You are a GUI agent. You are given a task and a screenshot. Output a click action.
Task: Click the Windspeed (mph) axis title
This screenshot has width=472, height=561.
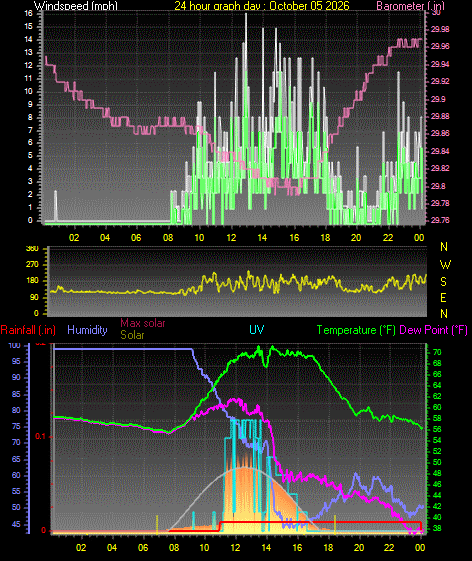76,5
